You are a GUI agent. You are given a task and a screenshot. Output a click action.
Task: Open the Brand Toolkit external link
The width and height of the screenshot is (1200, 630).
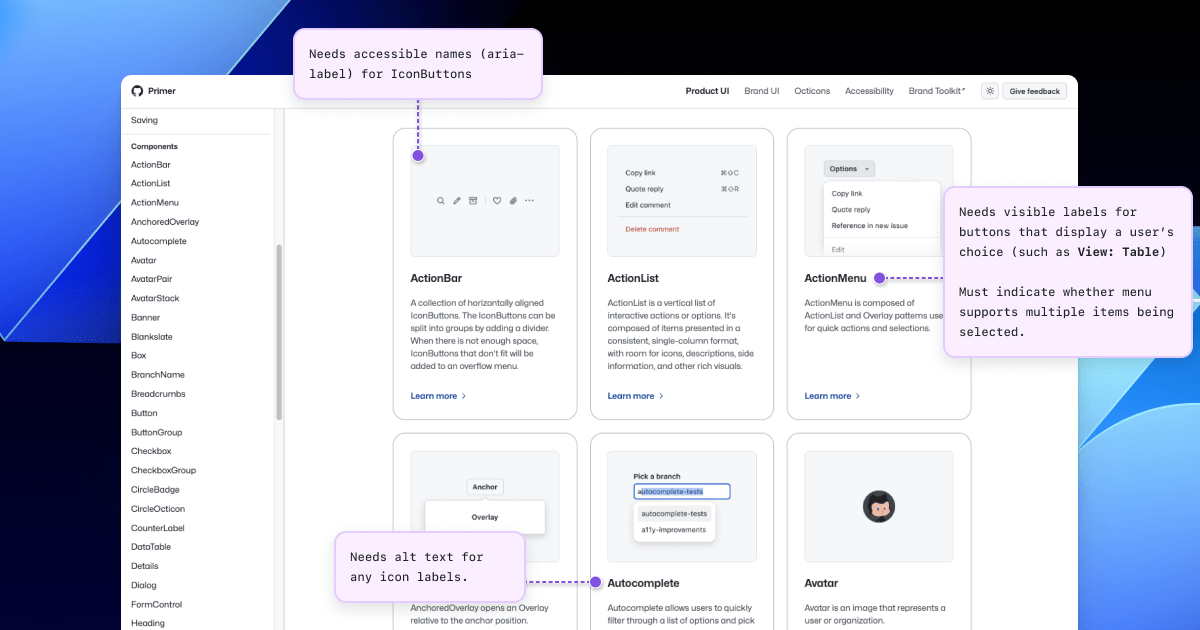937,91
